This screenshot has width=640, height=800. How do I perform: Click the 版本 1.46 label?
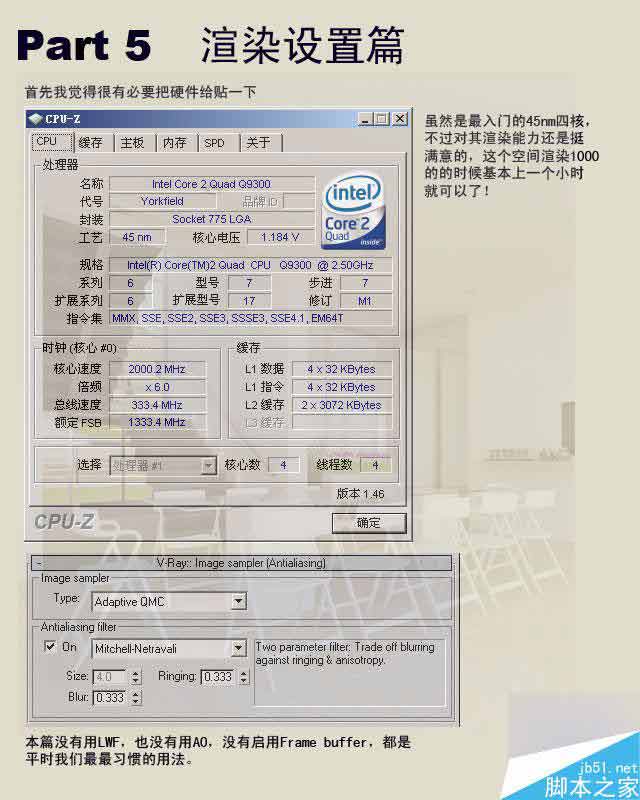(360, 494)
